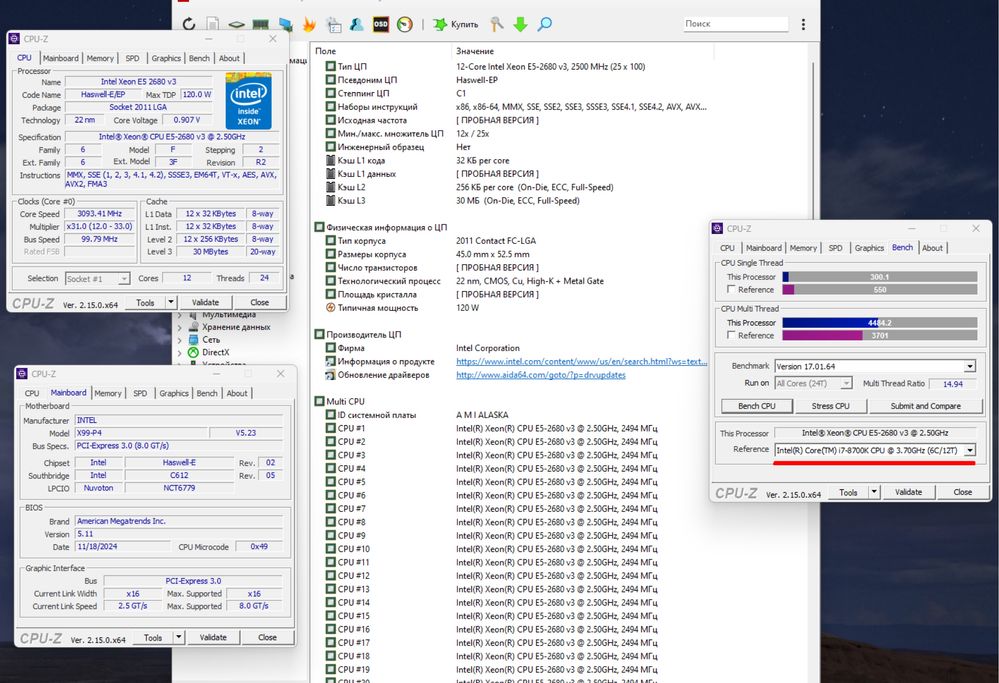Open the OSD panel icon
Image resolution: width=999 pixels, height=683 pixels.
tap(380, 24)
